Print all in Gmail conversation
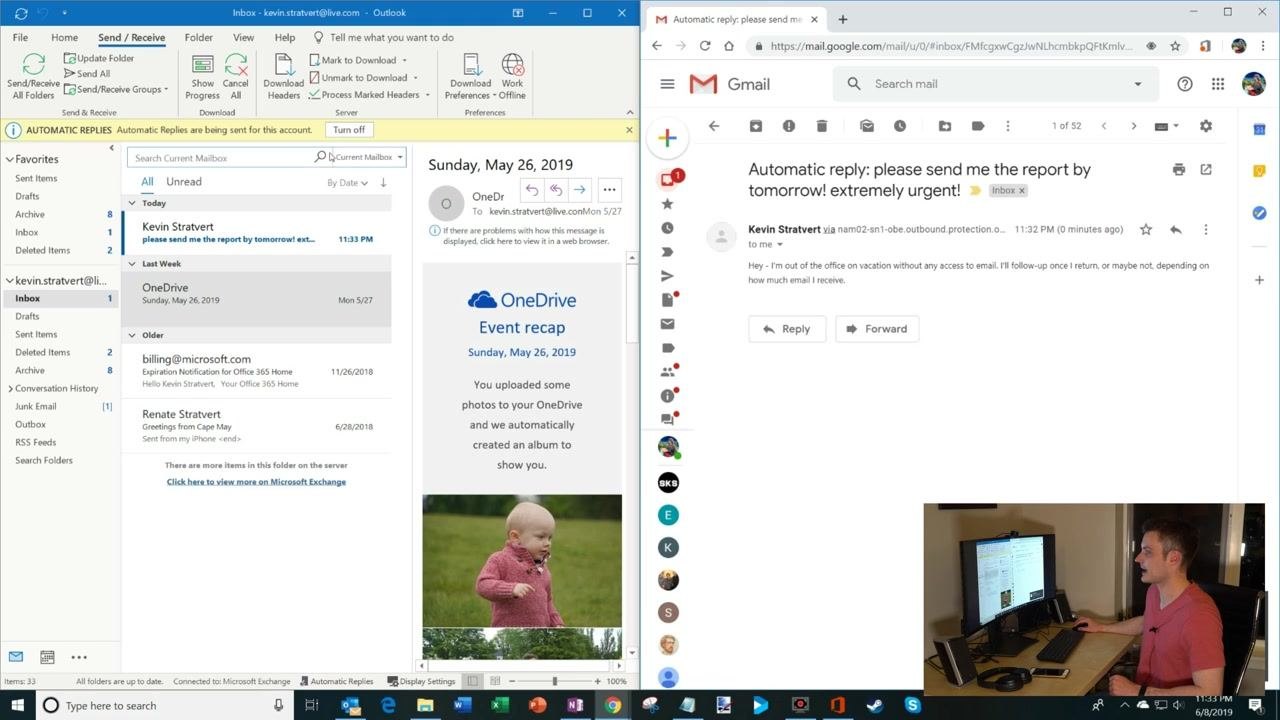The image size is (1280, 720). [1179, 170]
